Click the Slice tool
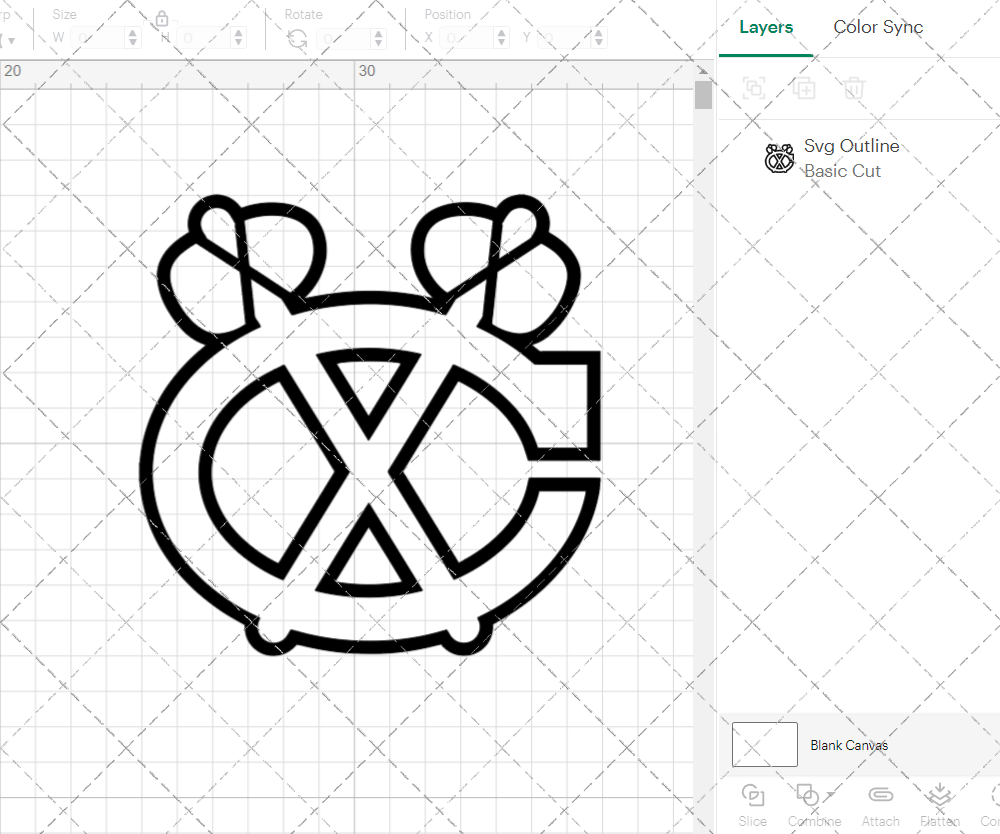 (x=753, y=806)
